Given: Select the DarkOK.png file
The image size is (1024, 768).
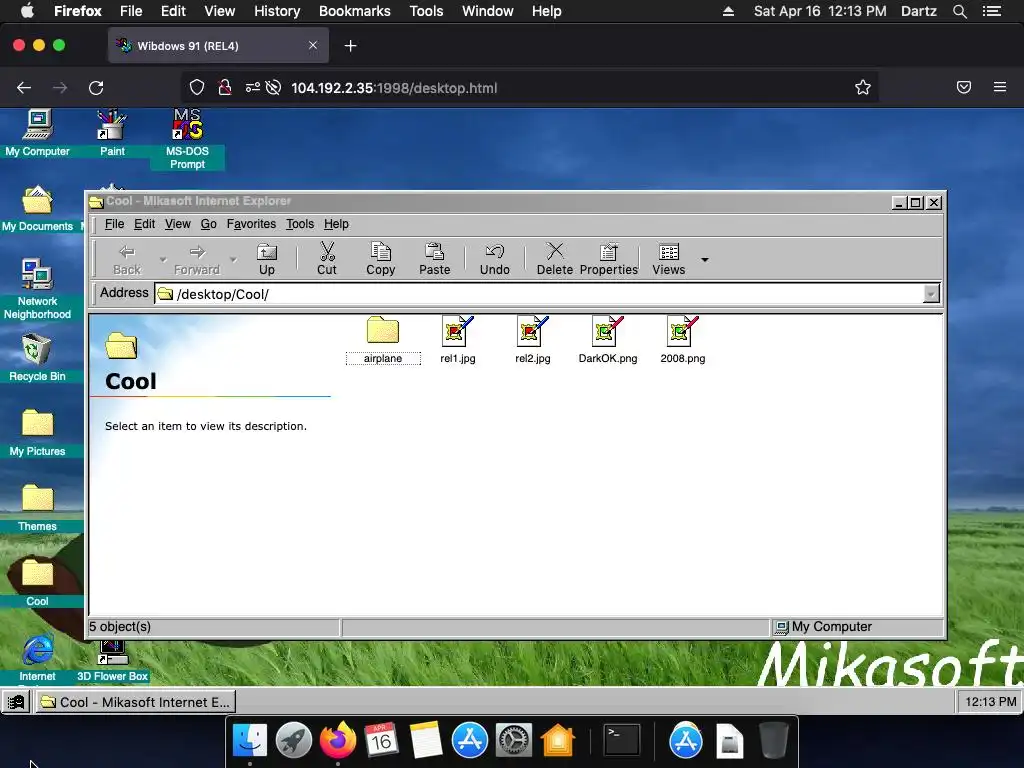Looking at the screenshot, I should coord(608,340).
